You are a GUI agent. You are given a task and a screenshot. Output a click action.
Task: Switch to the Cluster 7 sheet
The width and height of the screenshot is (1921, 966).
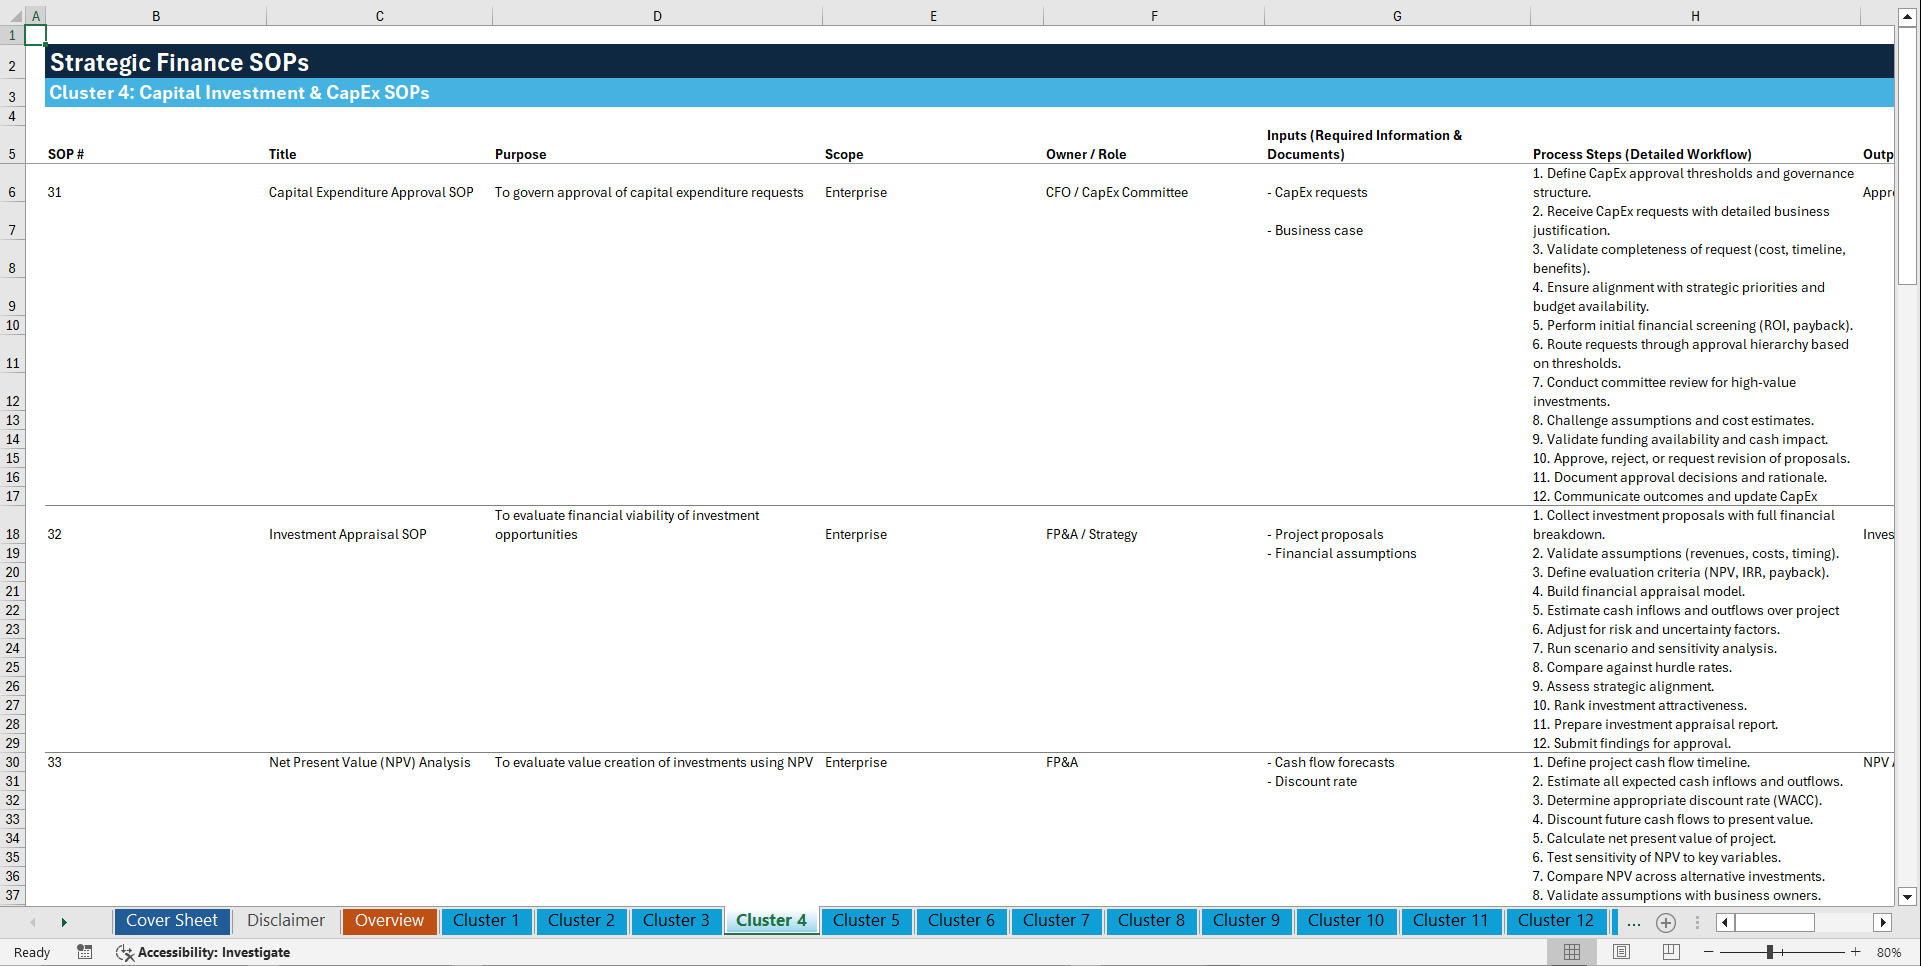click(x=1056, y=920)
